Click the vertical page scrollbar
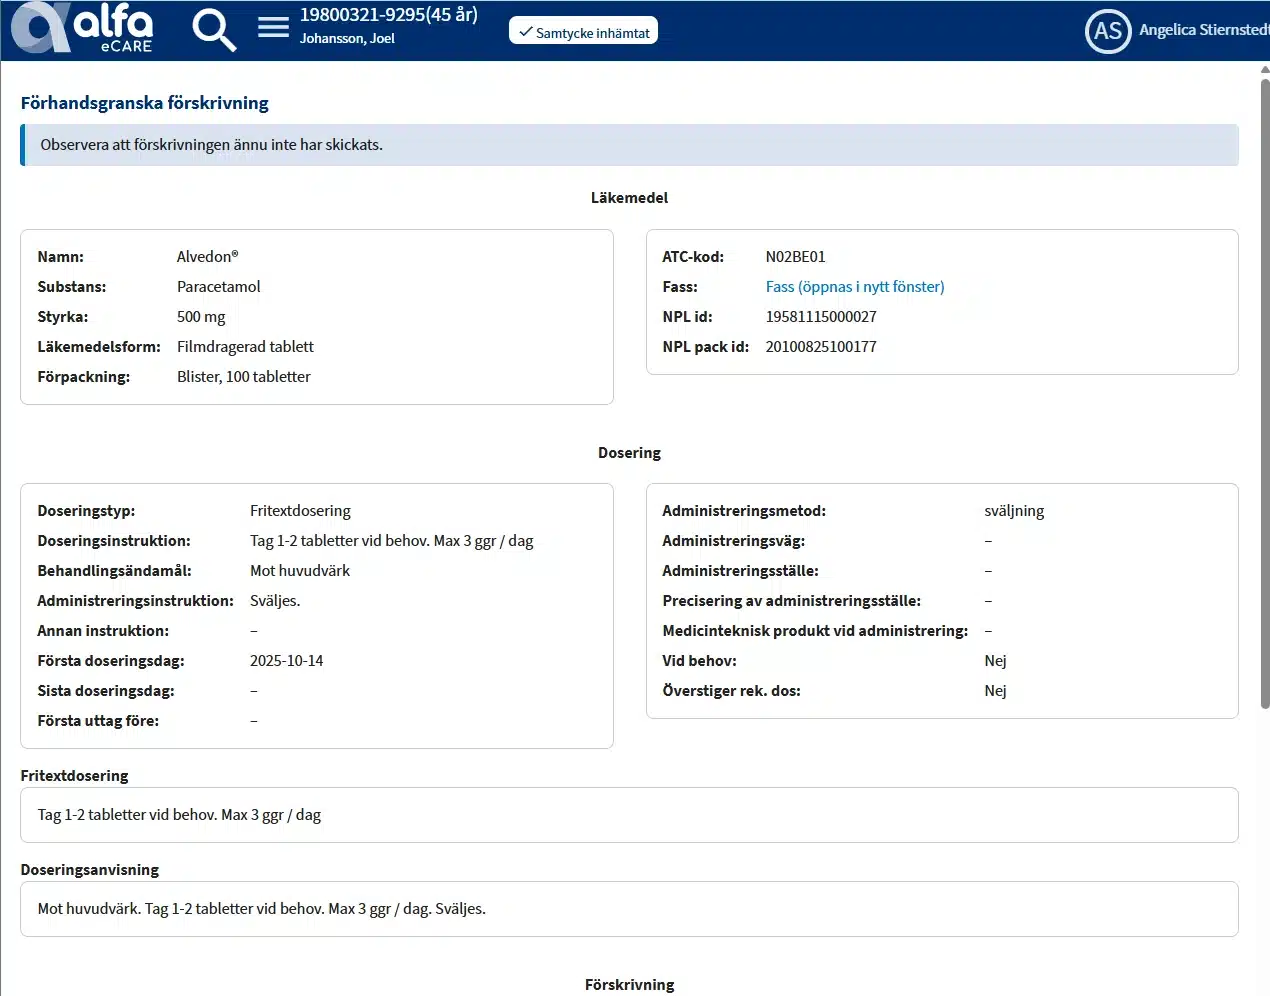 1264,390
